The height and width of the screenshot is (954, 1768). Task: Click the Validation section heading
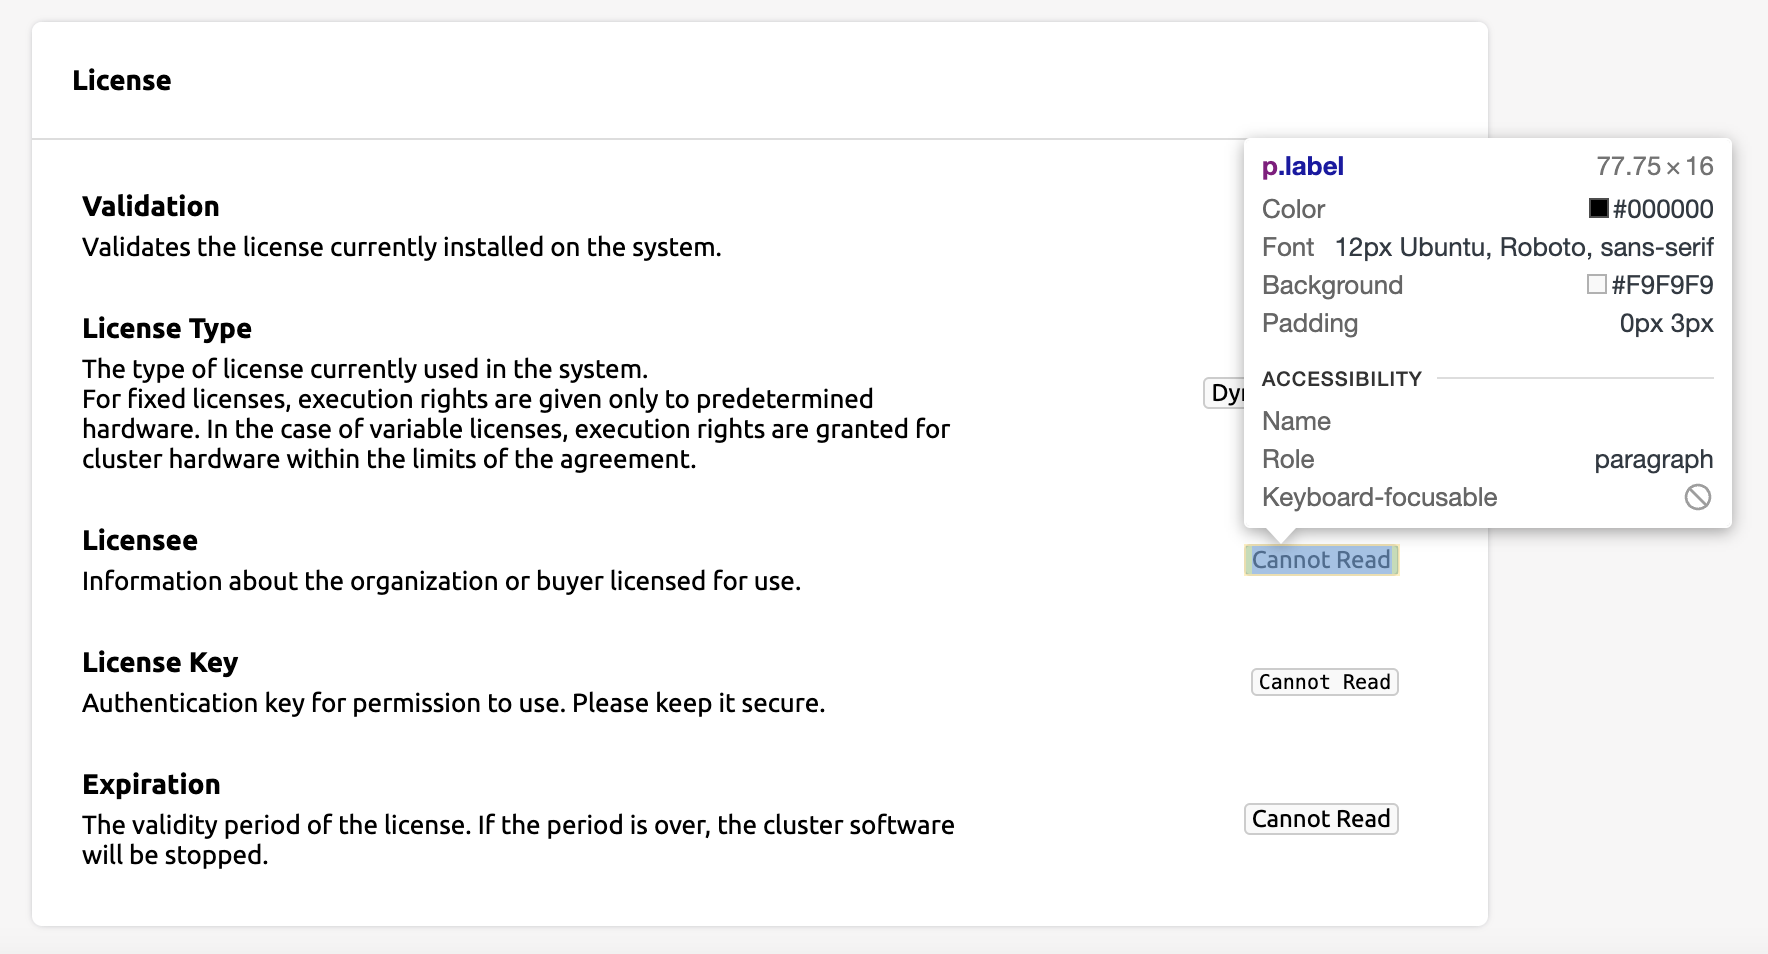151,206
